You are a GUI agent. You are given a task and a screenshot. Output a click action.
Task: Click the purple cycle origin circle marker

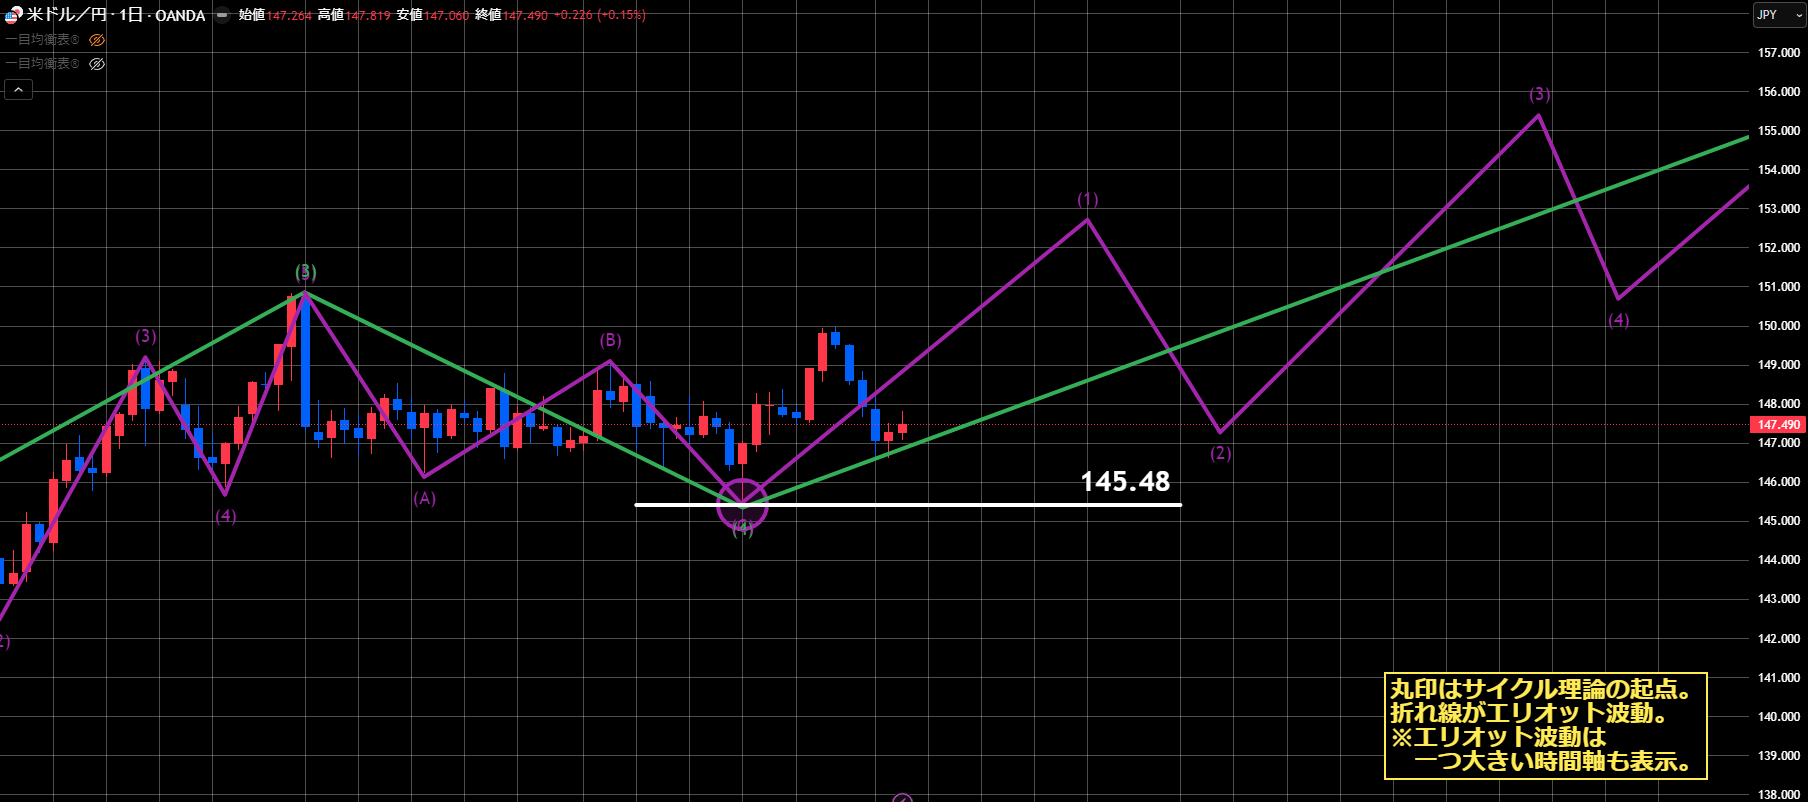point(742,505)
